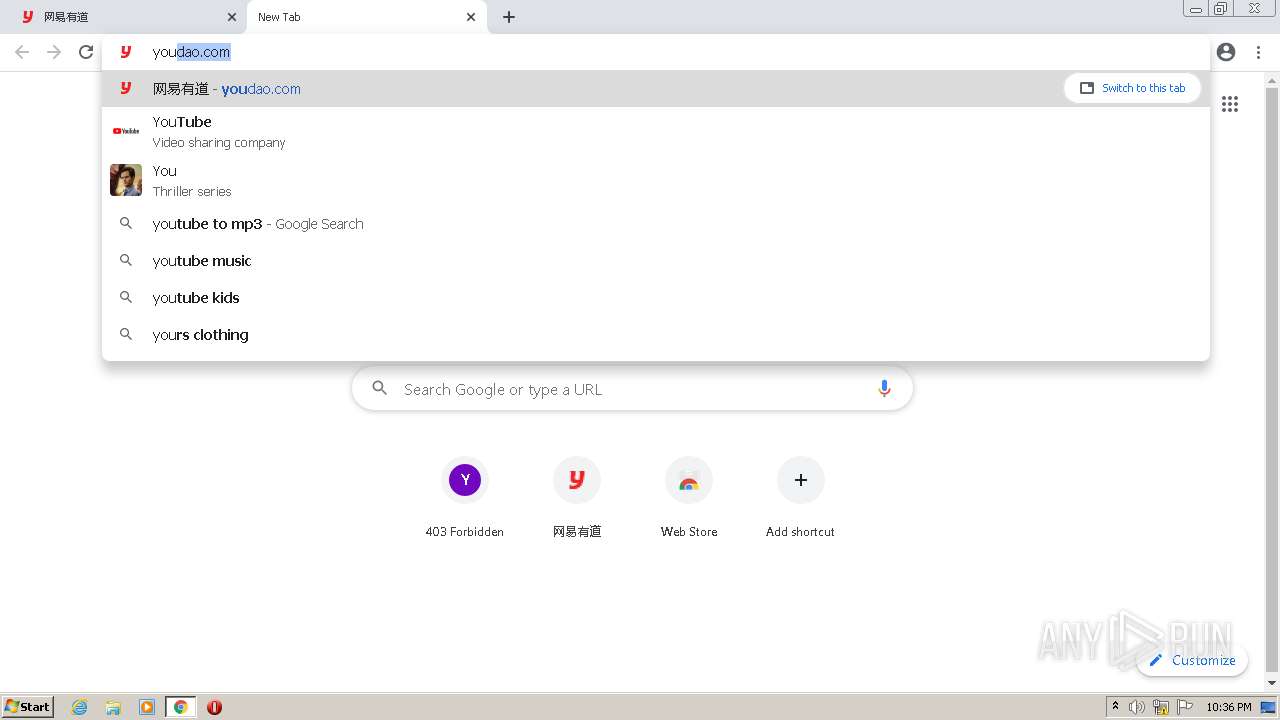This screenshot has height=720, width=1280.
Task: Select the youtube music suggestion
Action: click(x=655, y=261)
